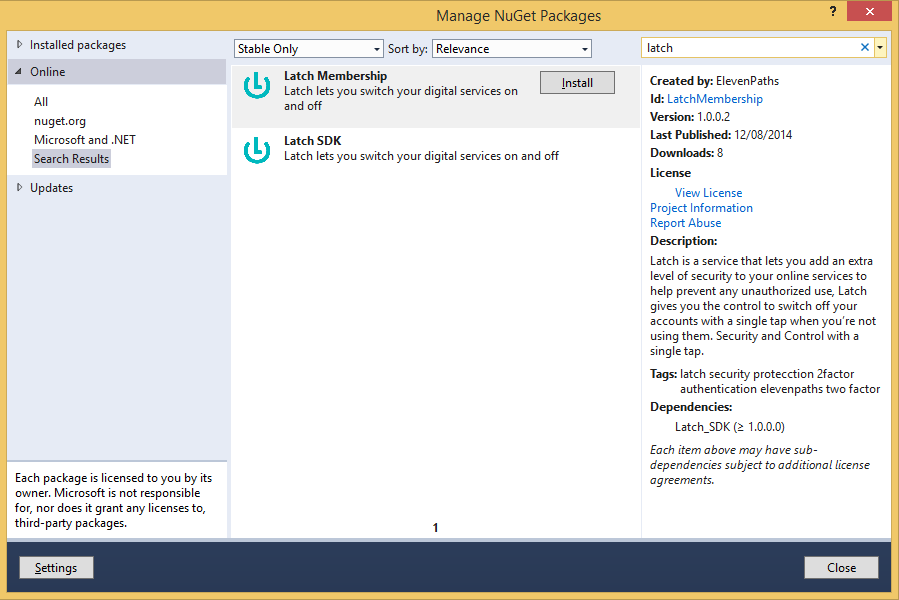
Task: Select the nuget.org source
Action: tap(60, 121)
